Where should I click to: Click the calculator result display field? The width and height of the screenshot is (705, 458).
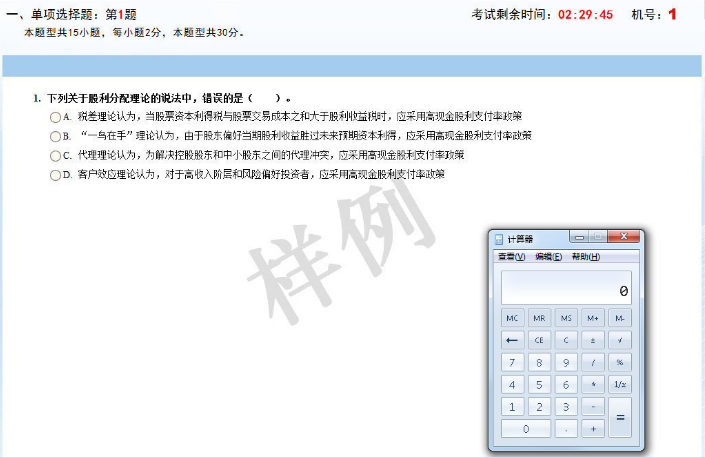click(566, 290)
